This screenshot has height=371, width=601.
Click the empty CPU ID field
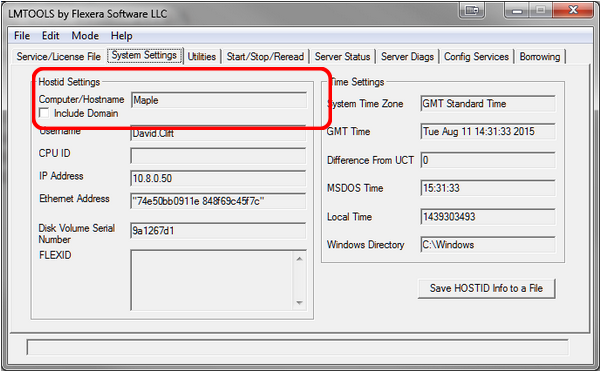coord(218,156)
